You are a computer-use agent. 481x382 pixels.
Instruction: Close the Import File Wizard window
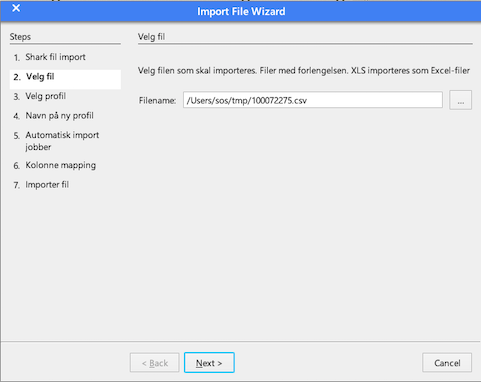pyautogui.click(x=16, y=8)
